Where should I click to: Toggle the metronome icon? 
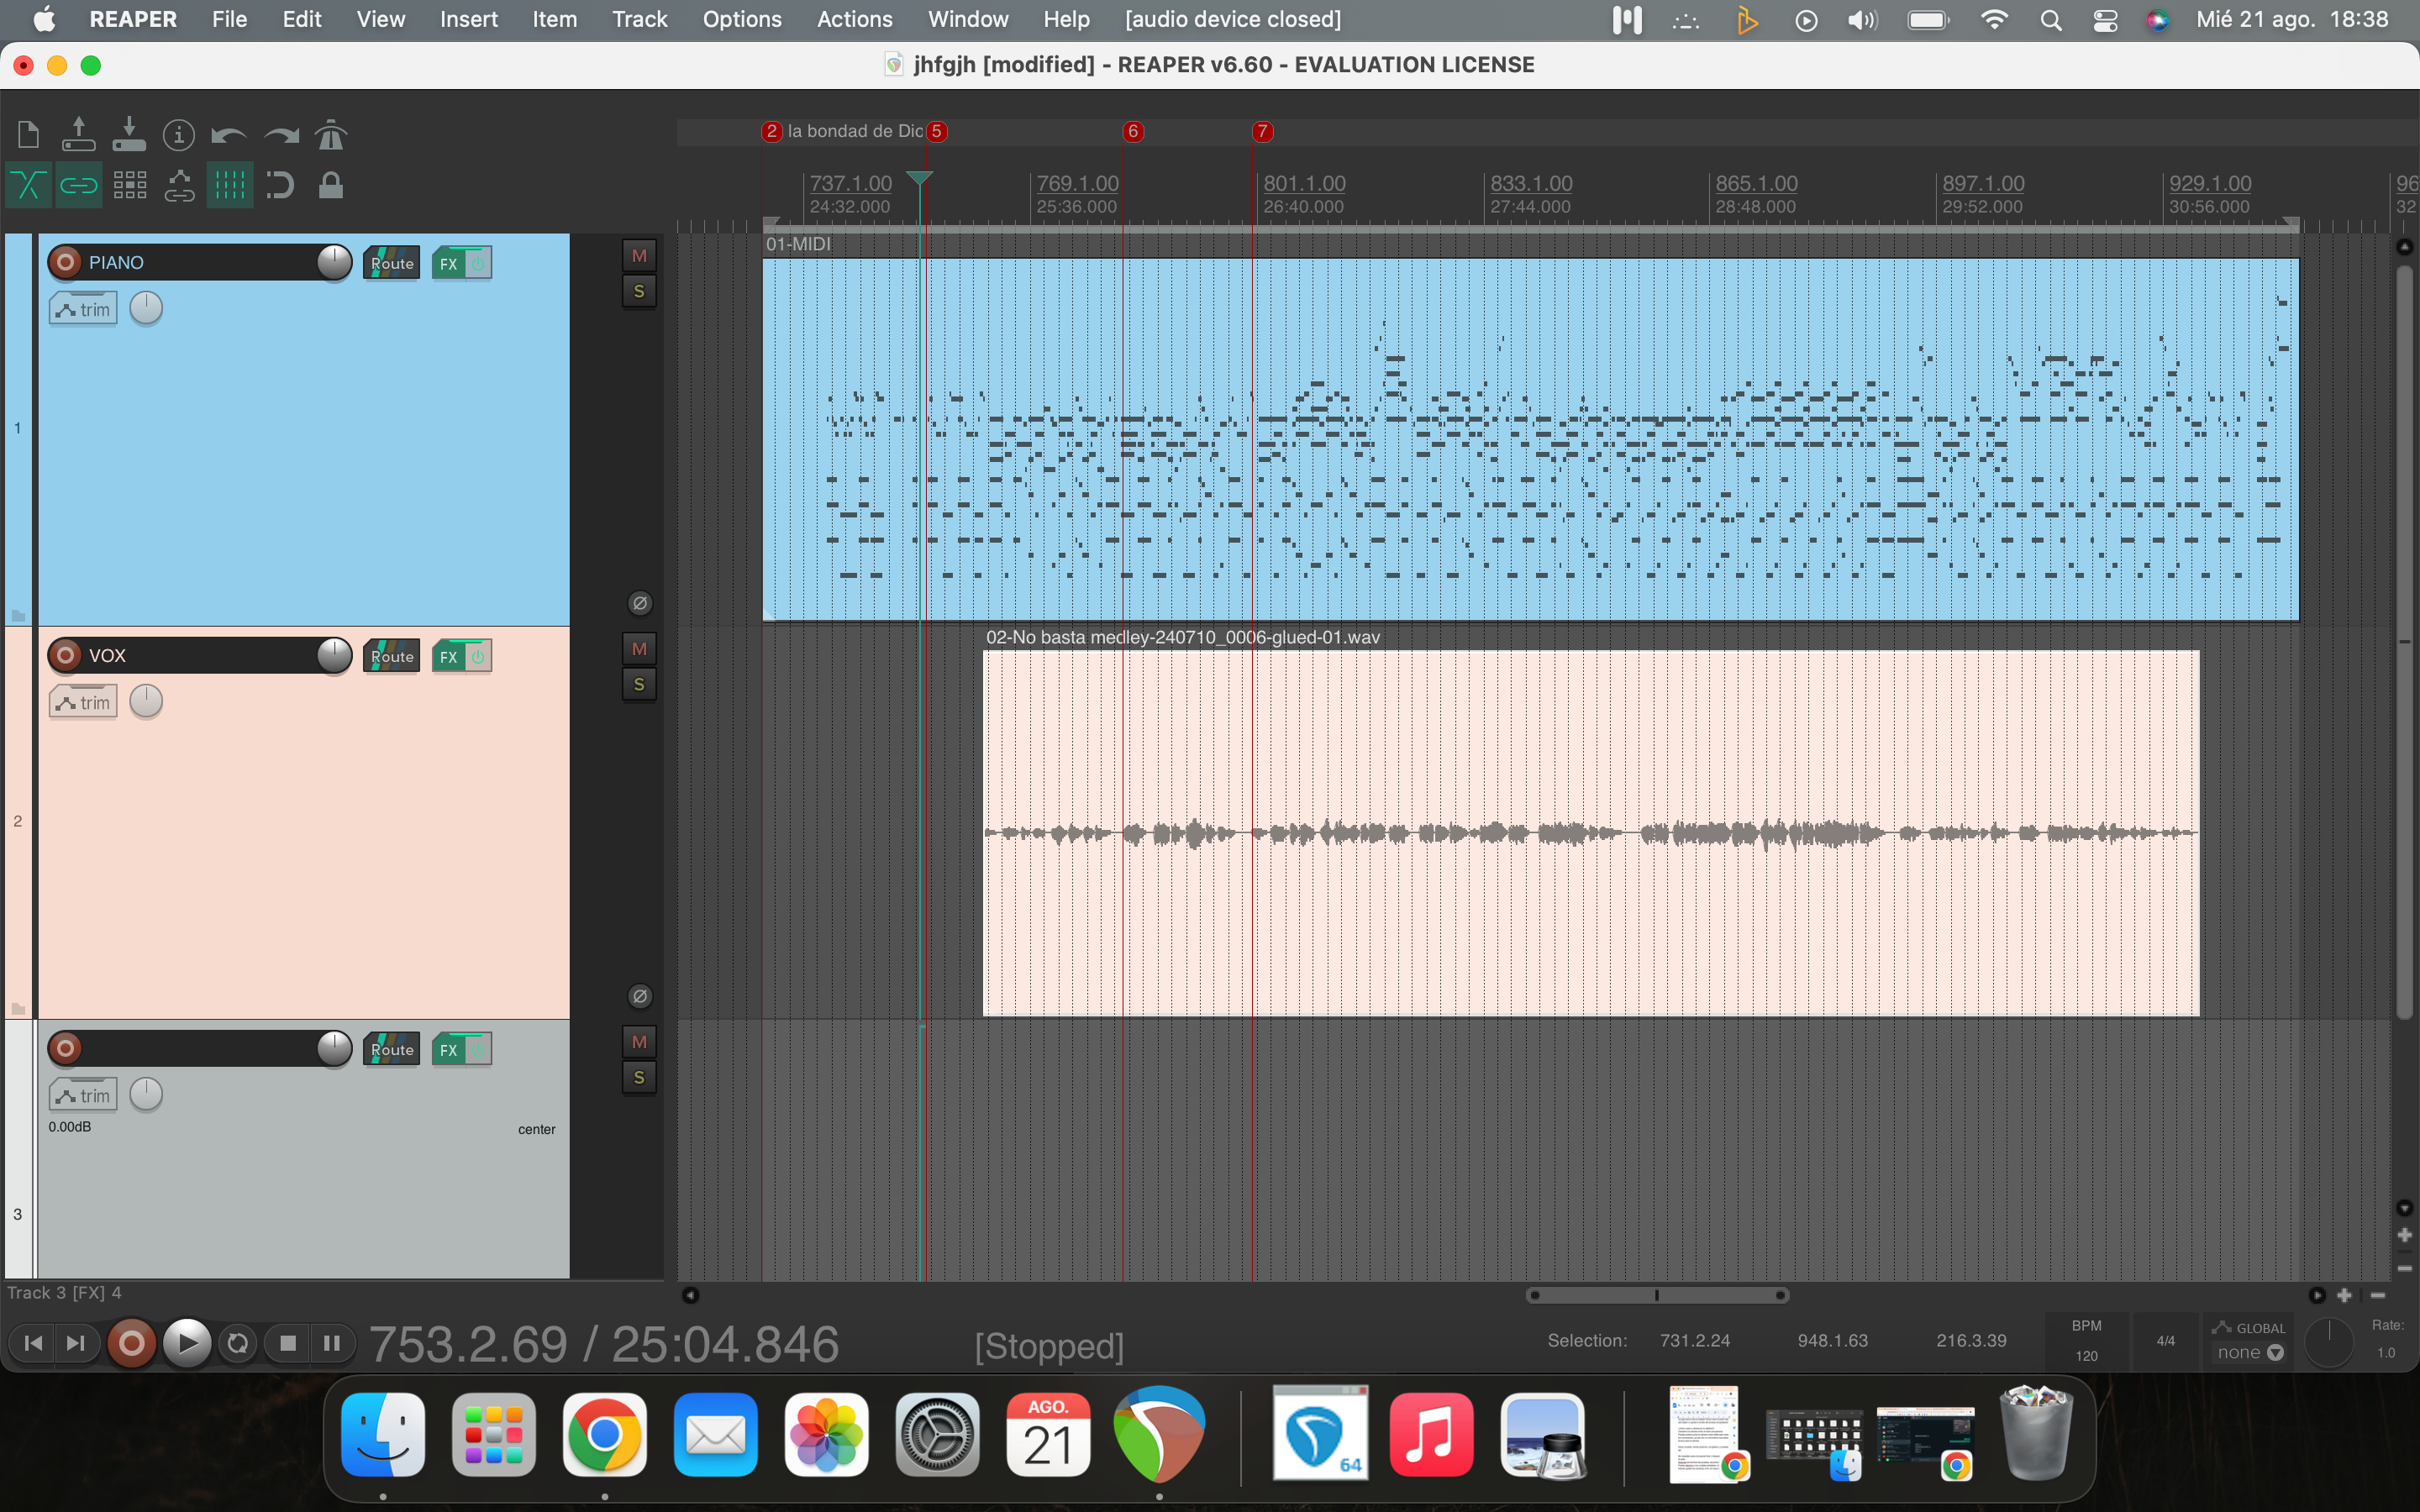(x=331, y=134)
